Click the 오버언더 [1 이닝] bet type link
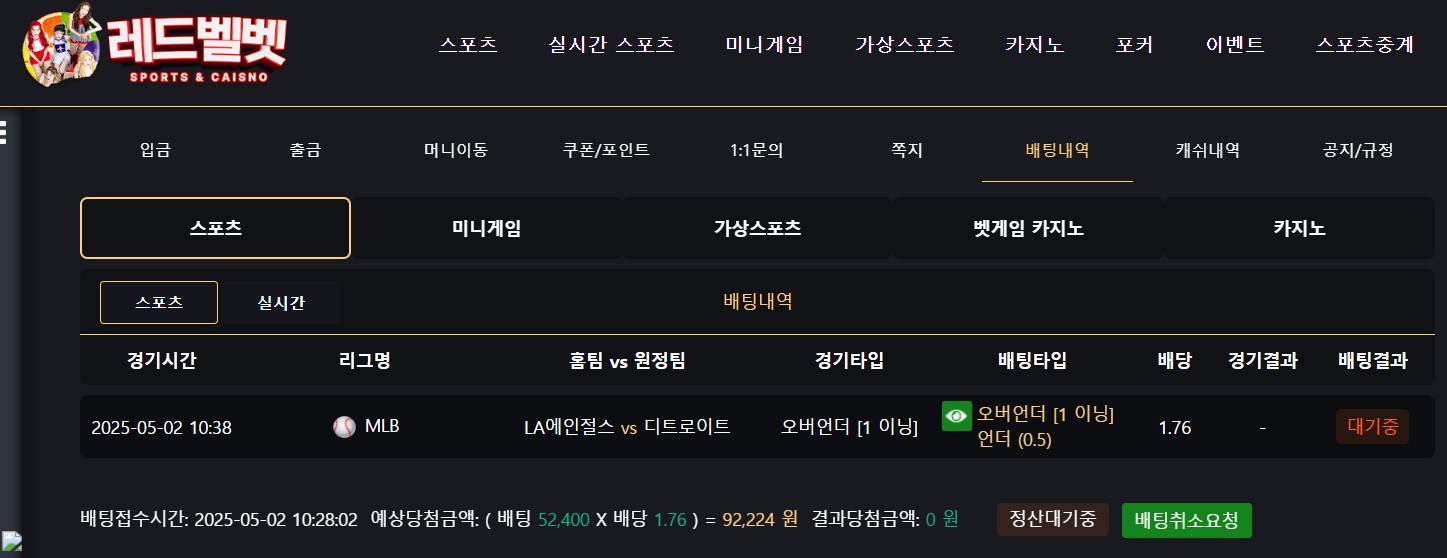 [x=1046, y=414]
